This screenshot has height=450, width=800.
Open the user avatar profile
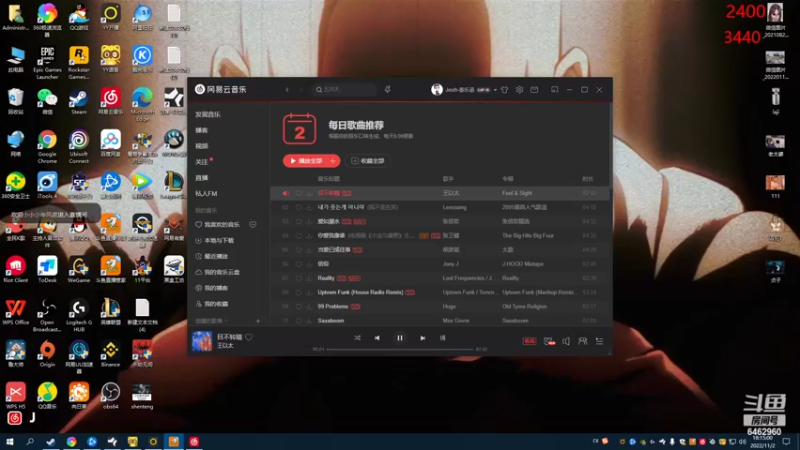point(437,90)
